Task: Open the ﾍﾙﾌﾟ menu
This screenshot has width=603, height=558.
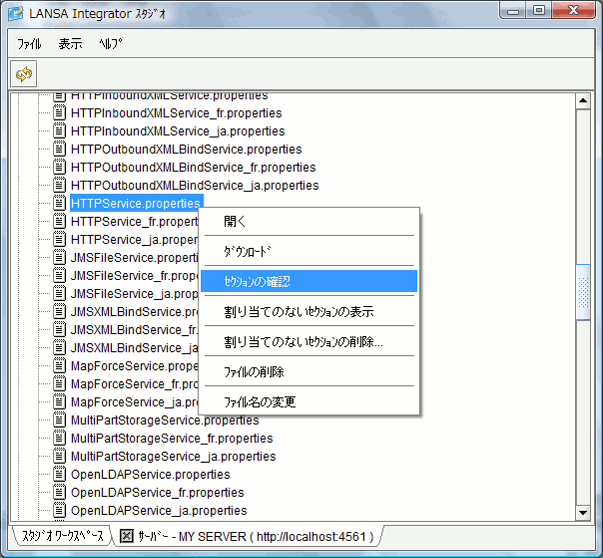Action: point(110,44)
